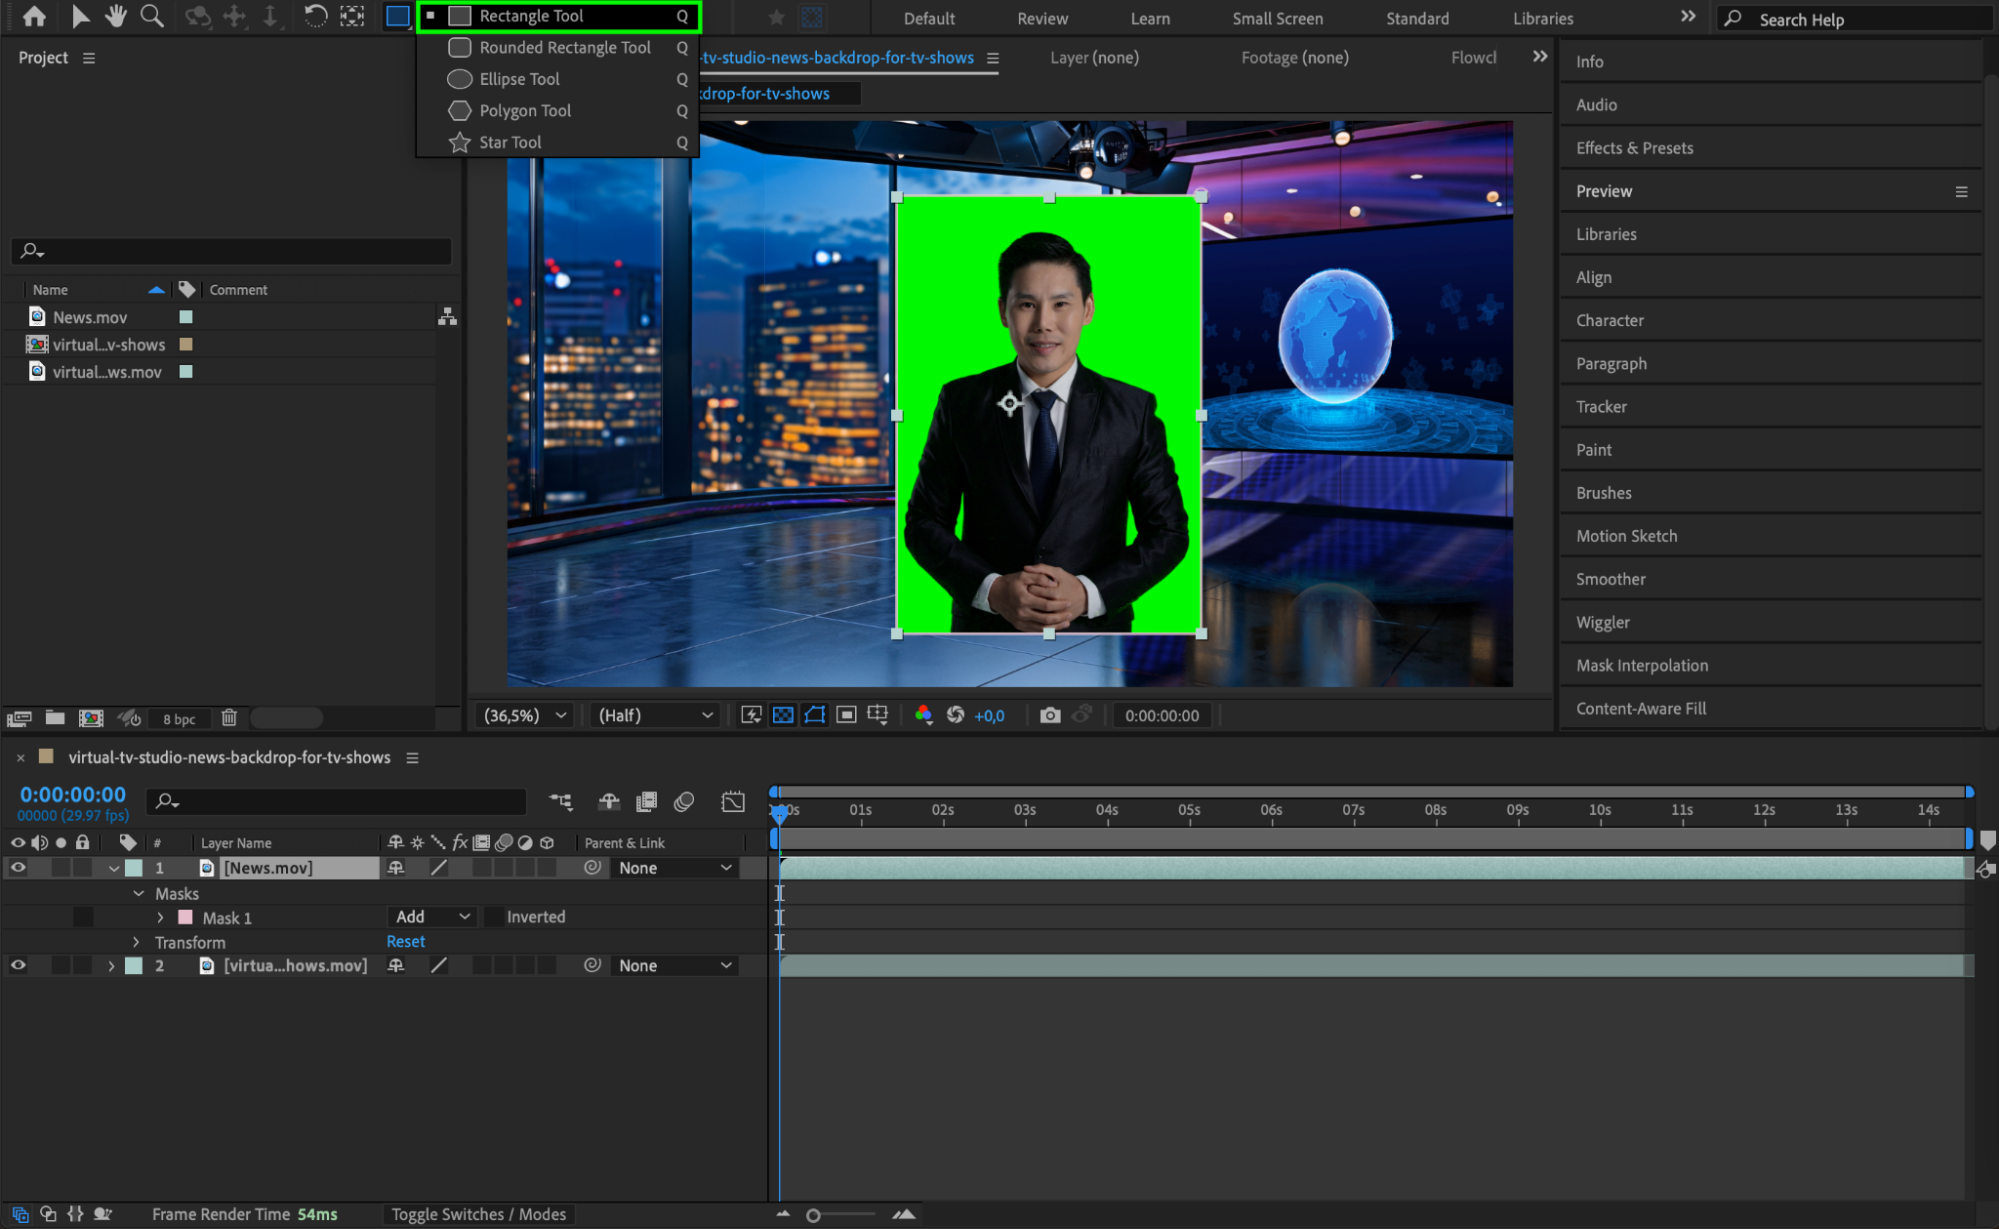Click Reset link for Transform
This screenshot has height=1229, width=1999.
click(x=405, y=942)
